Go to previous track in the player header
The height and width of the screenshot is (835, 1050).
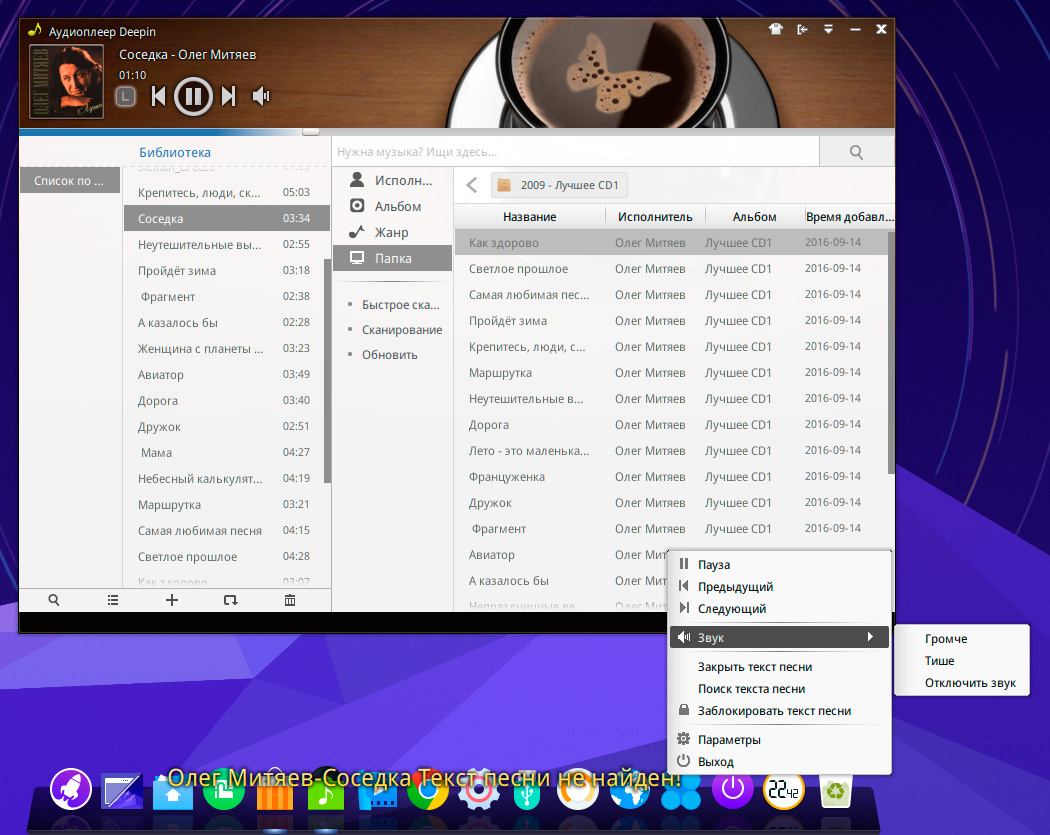coord(157,96)
